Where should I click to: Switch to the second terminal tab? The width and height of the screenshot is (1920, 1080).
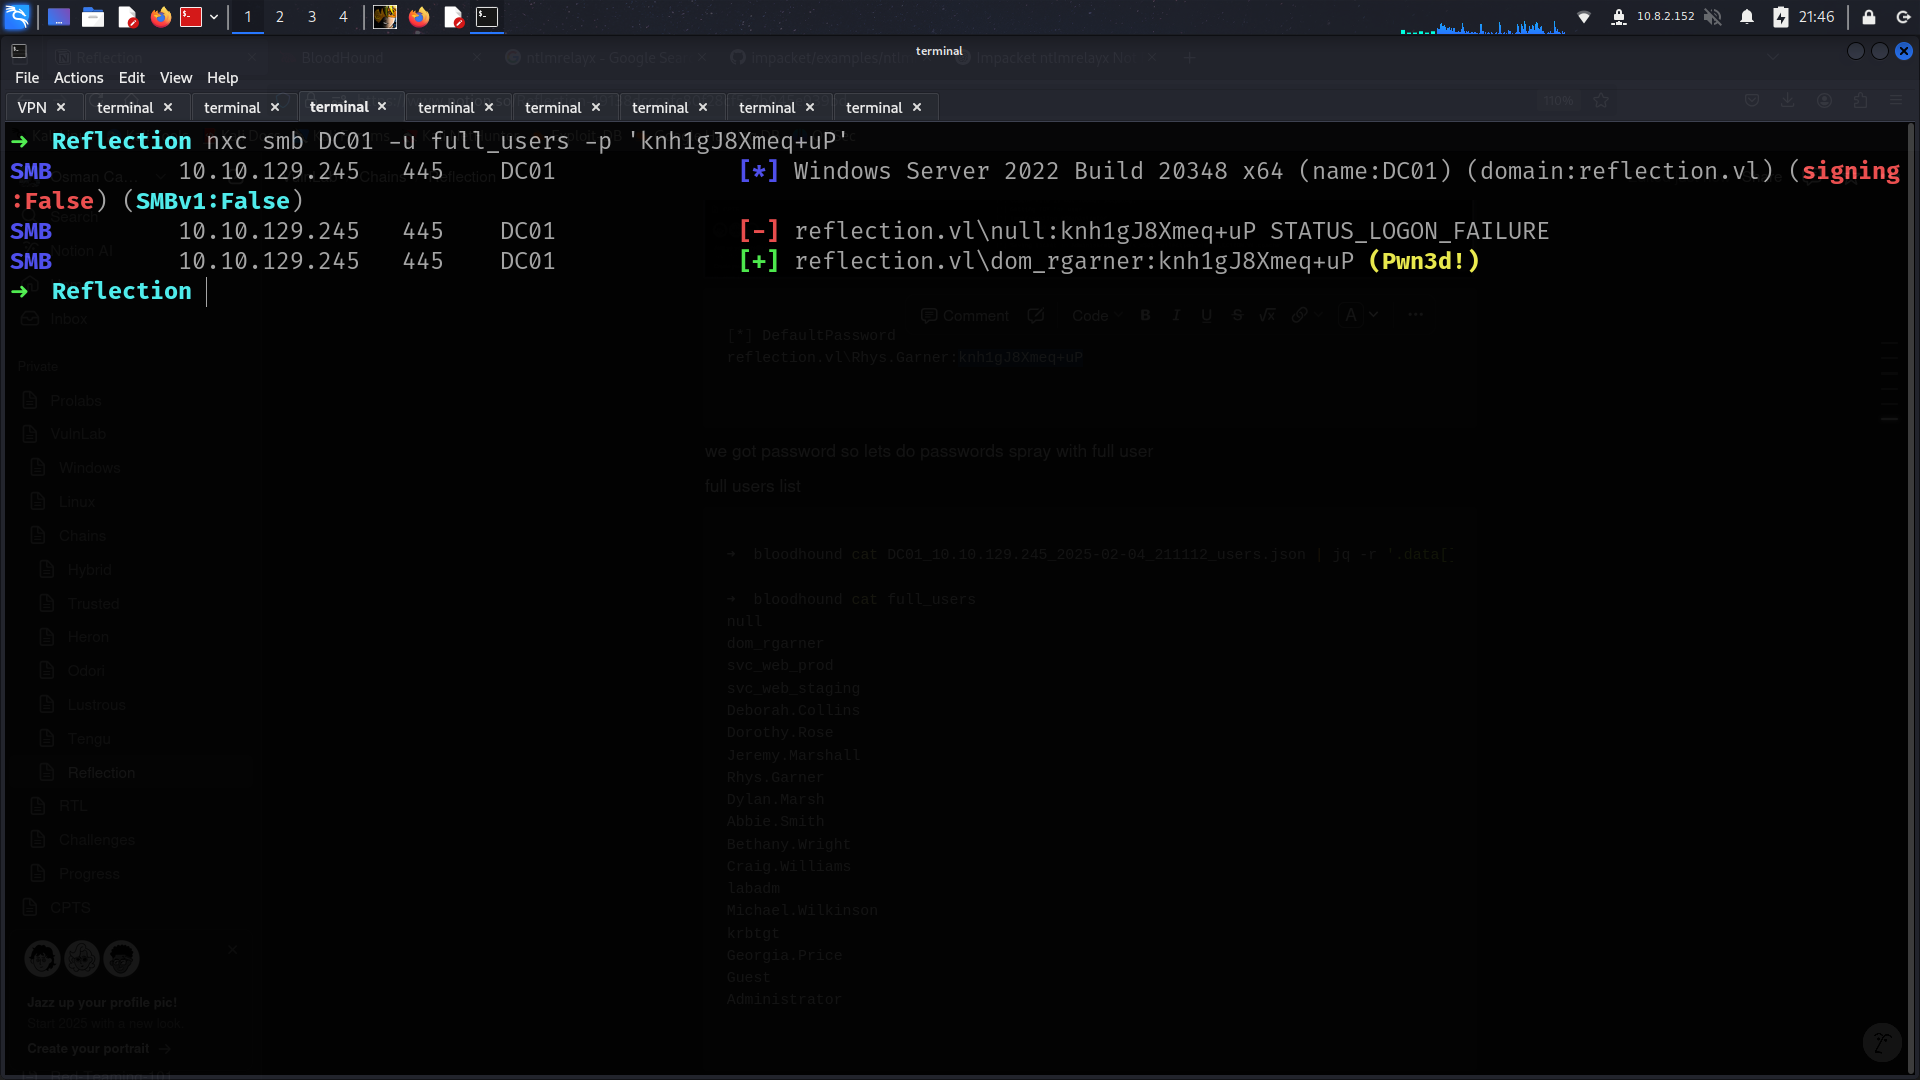click(x=232, y=107)
